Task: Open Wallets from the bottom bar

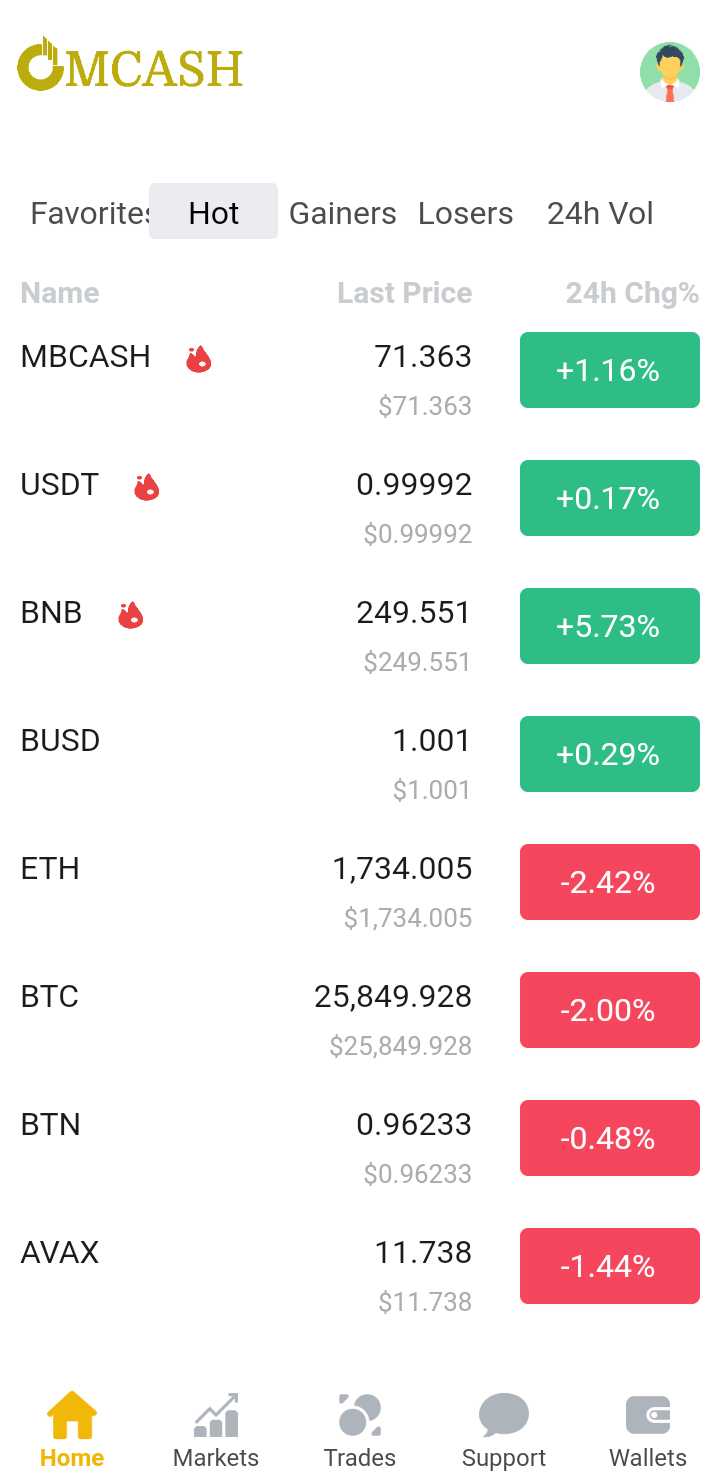Action: (648, 1430)
